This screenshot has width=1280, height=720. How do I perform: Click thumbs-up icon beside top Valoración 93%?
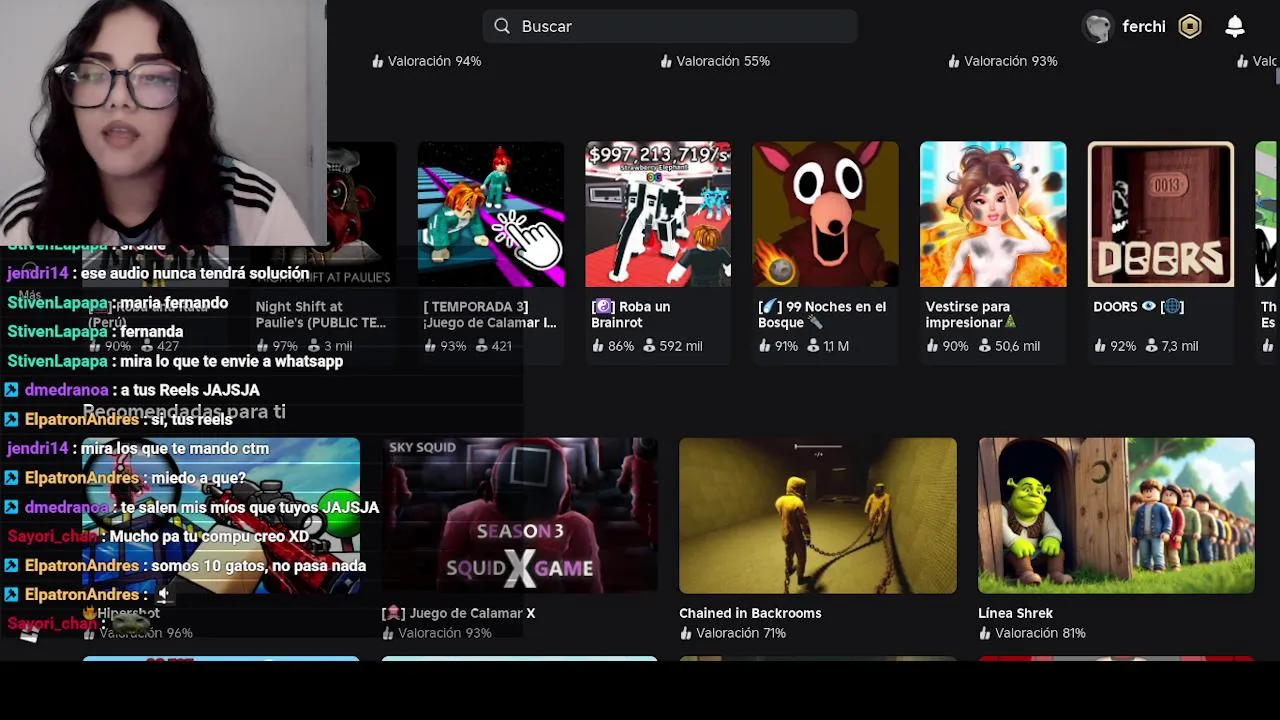pos(954,61)
